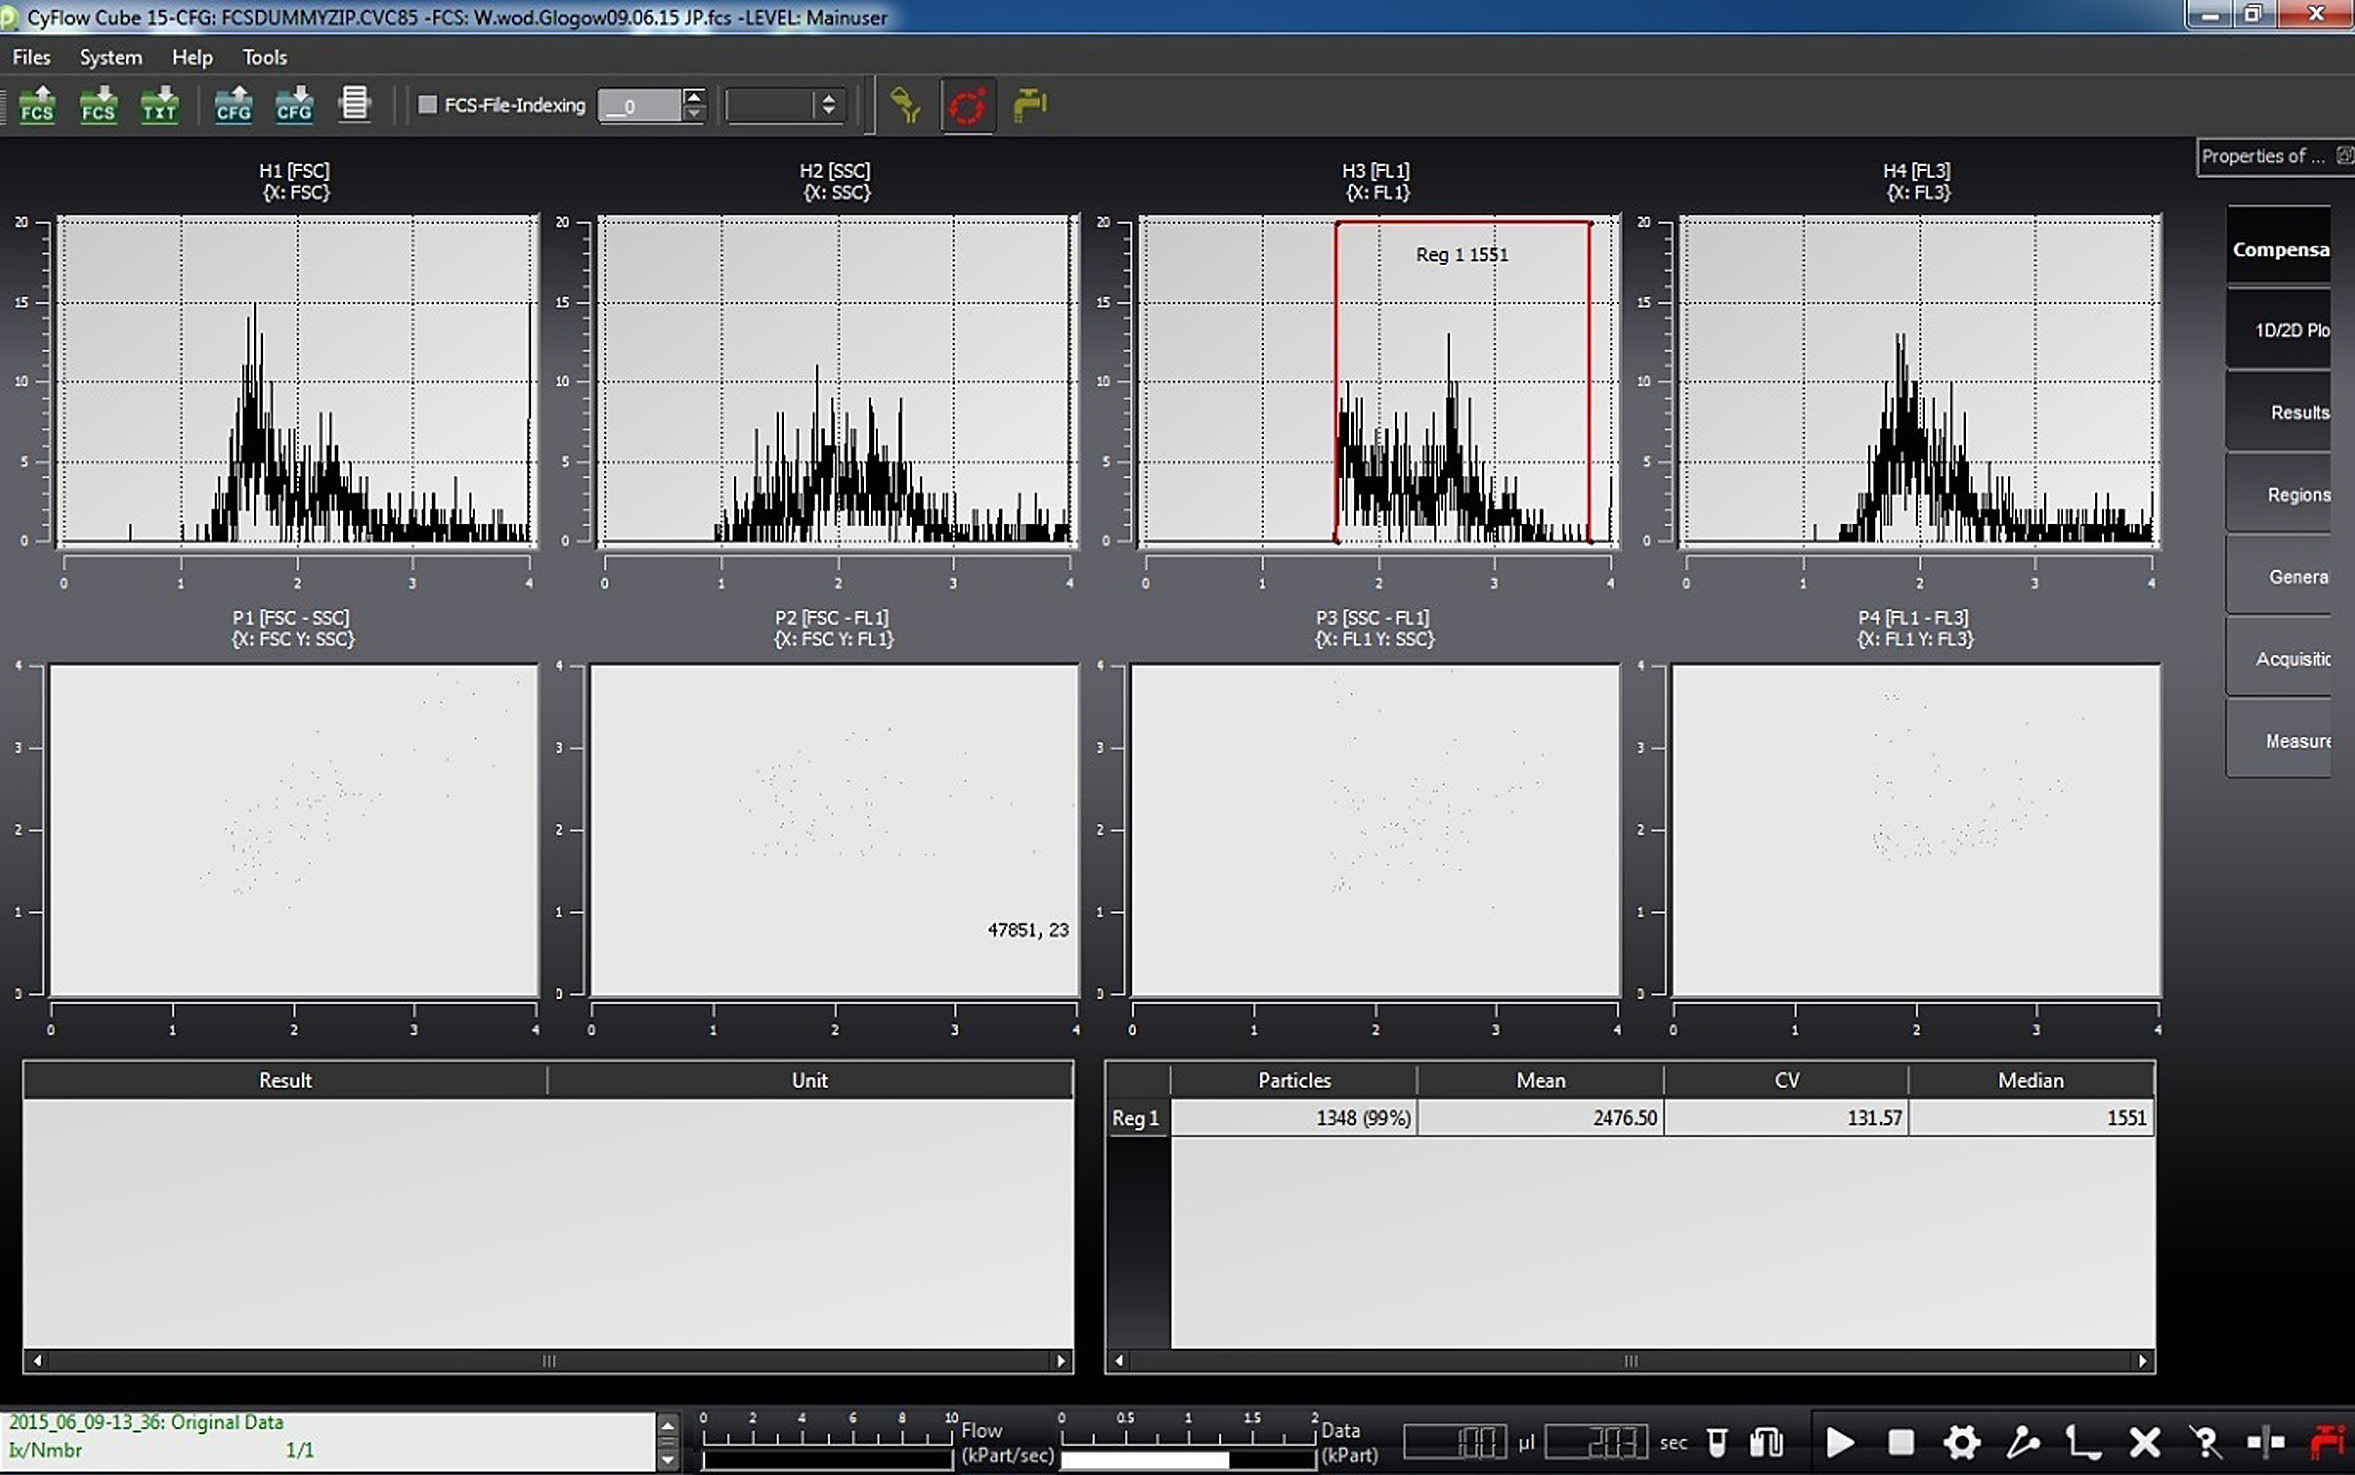This screenshot has width=2355, height=1475.
Task: Click the X delete icon in bottom bar
Action: pos(2144,1442)
